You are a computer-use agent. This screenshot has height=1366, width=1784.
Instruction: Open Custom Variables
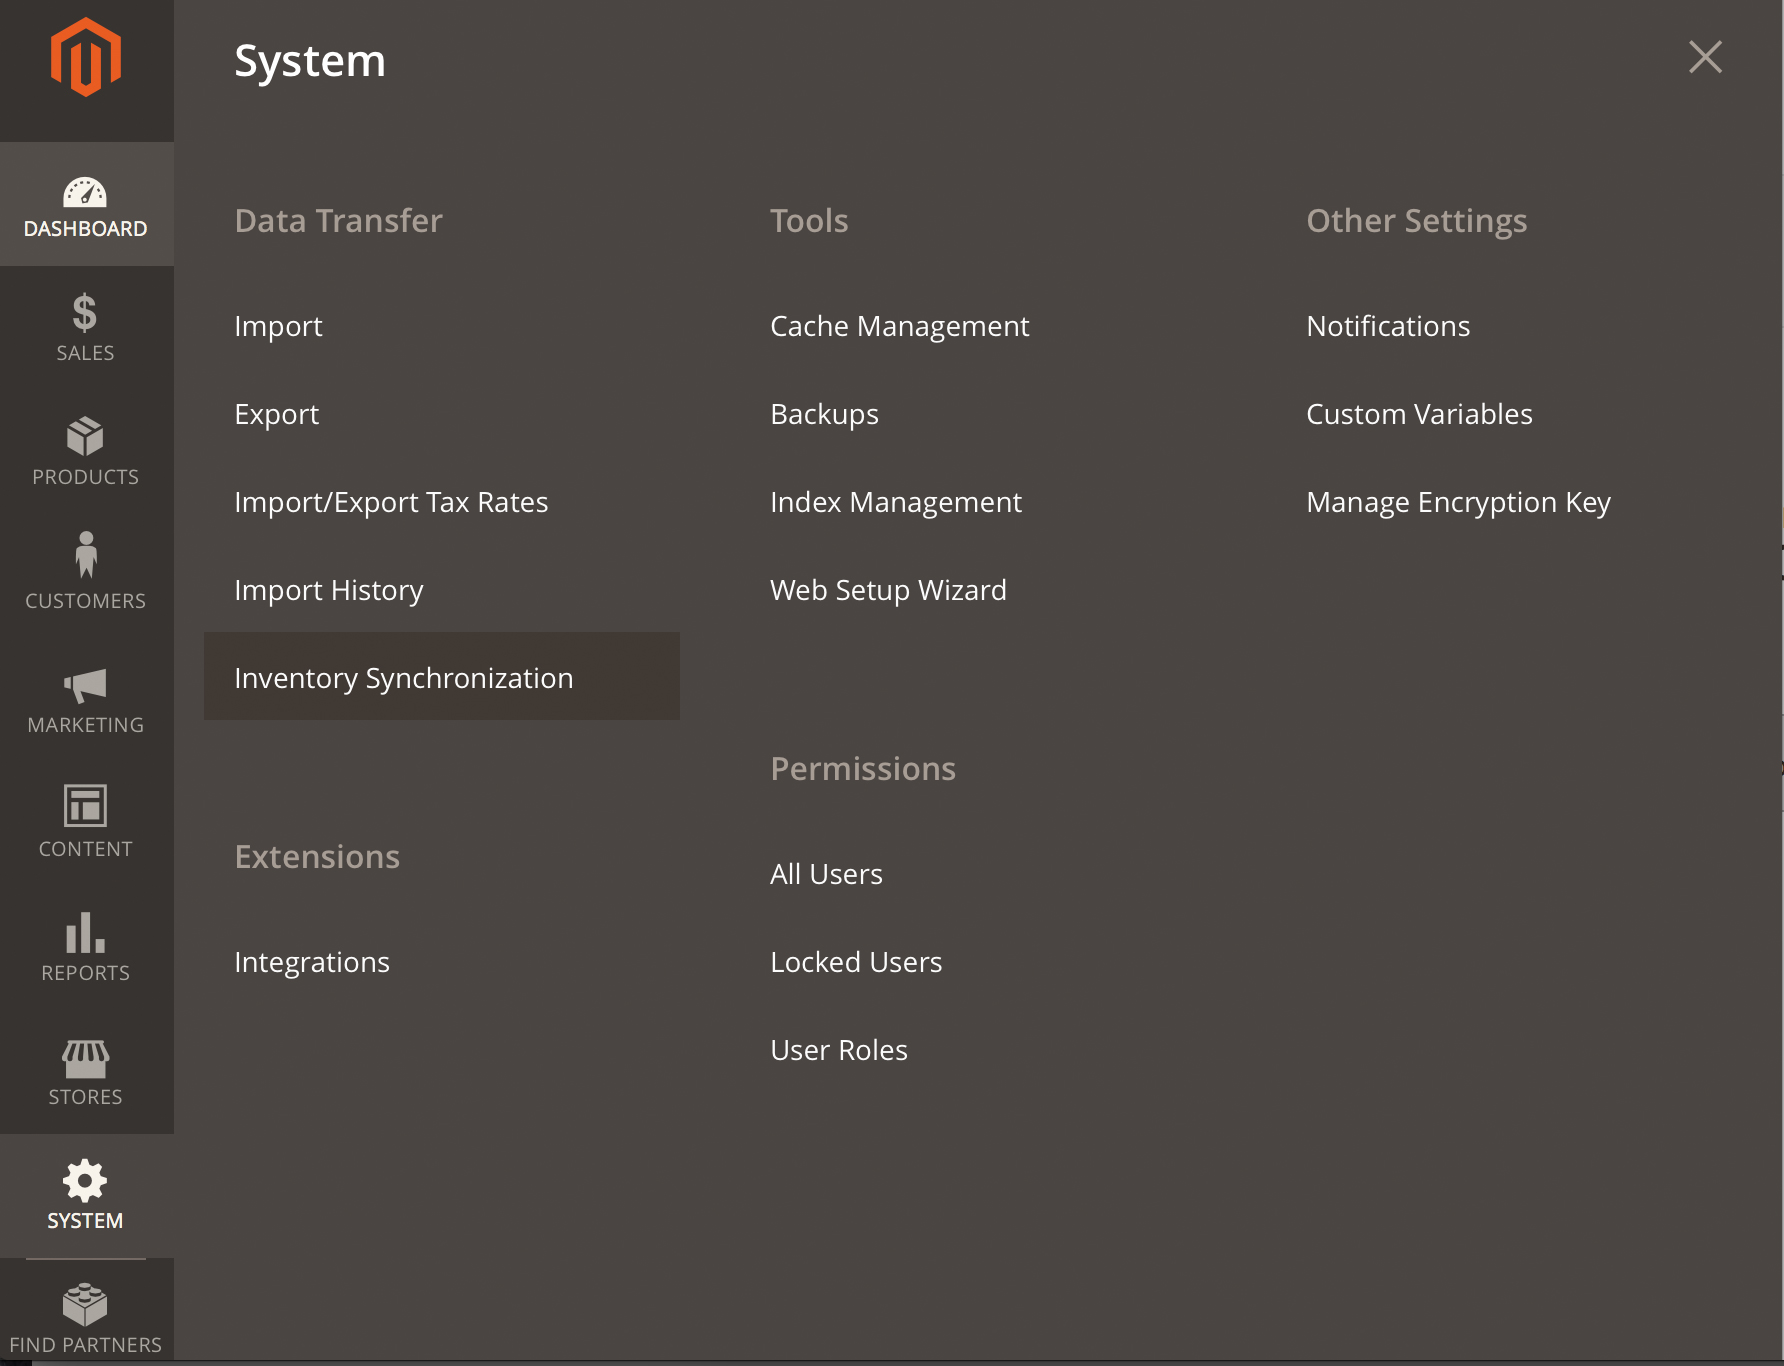click(1420, 414)
